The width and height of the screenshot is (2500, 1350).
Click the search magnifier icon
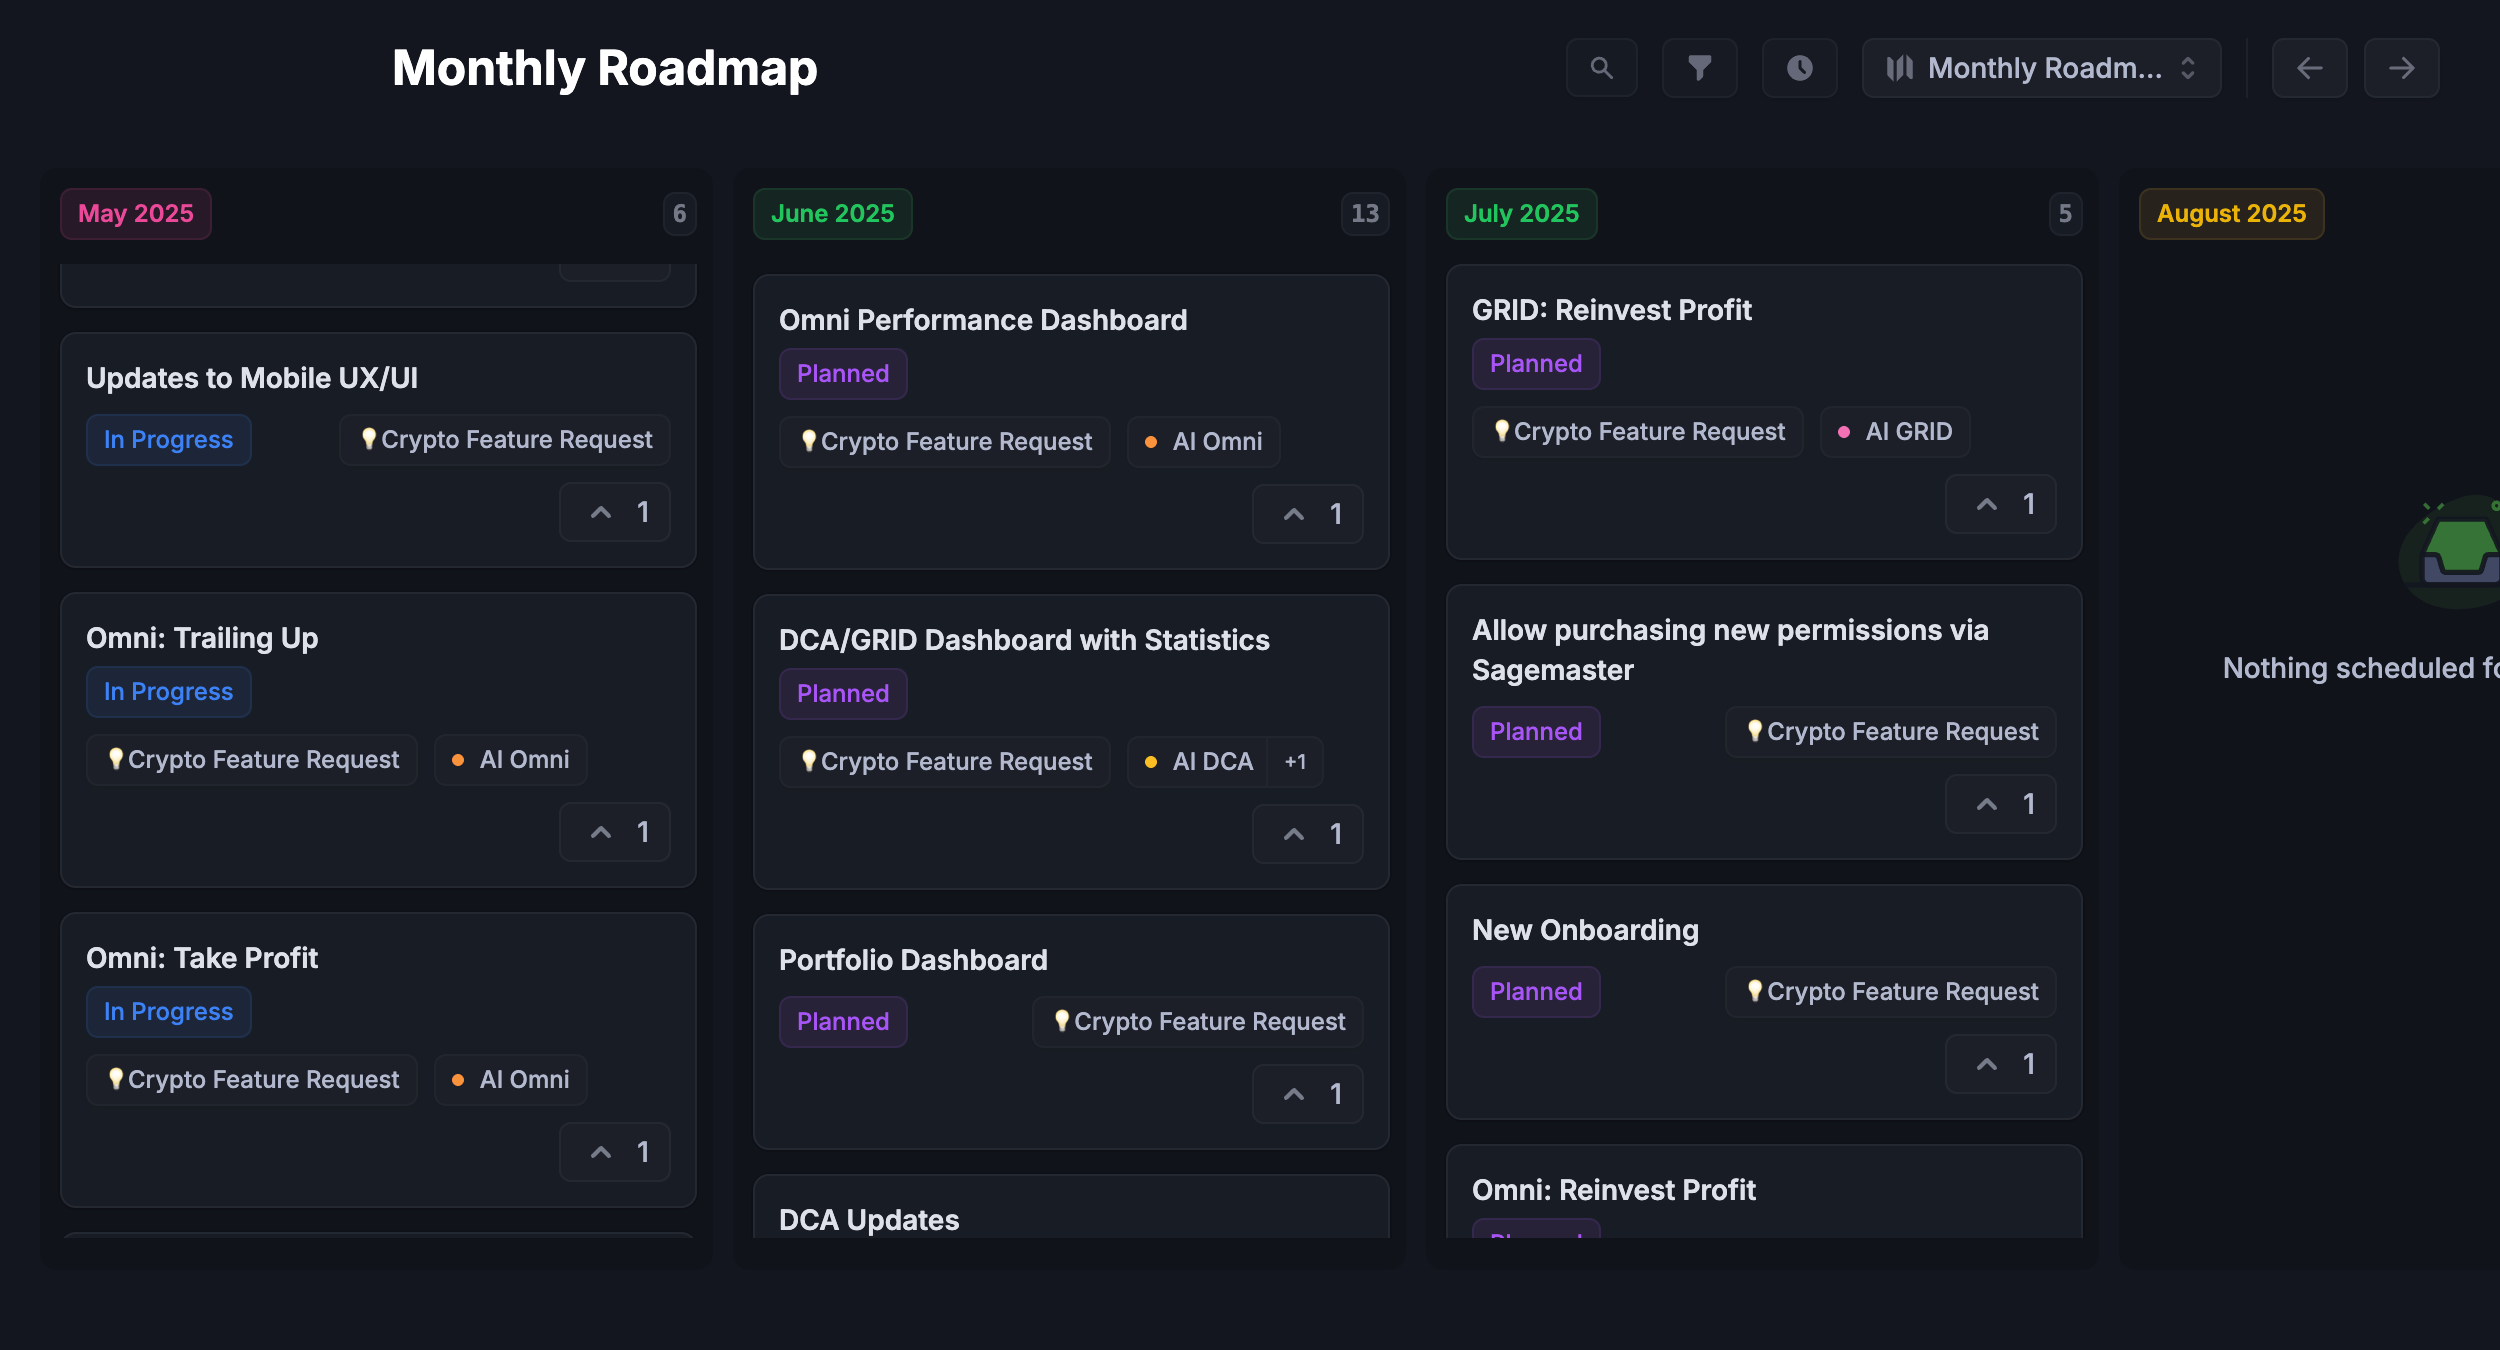click(1601, 68)
